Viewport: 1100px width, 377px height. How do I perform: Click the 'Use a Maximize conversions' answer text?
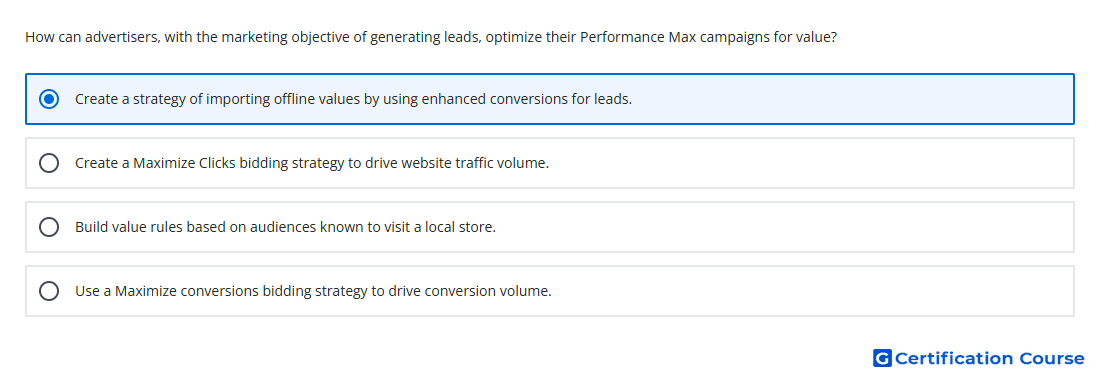(x=314, y=291)
